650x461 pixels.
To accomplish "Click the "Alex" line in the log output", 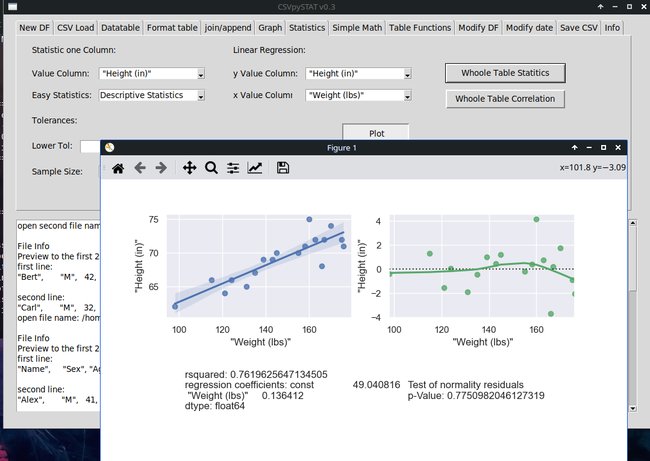I will pyautogui.click(x=58, y=400).
